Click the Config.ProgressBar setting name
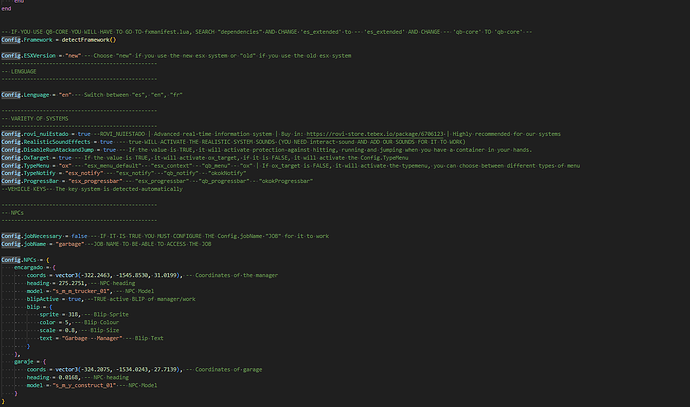Screen dimensions: 690x407 coord(28,180)
